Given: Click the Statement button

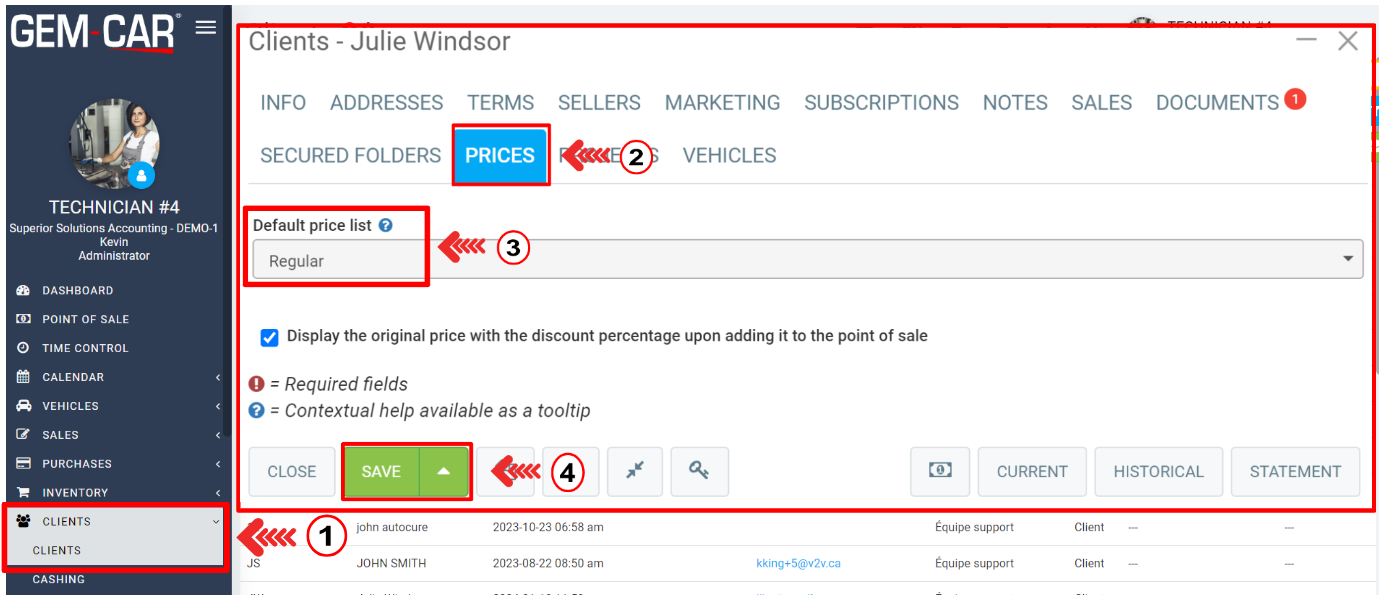Looking at the screenshot, I should pyautogui.click(x=1294, y=471).
